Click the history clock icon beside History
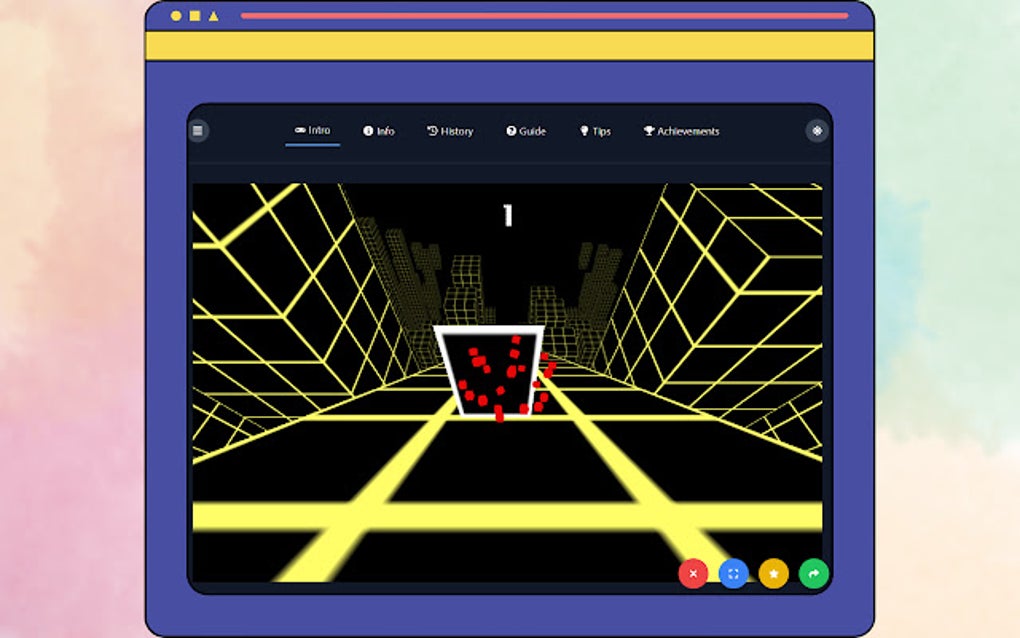 coord(434,130)
